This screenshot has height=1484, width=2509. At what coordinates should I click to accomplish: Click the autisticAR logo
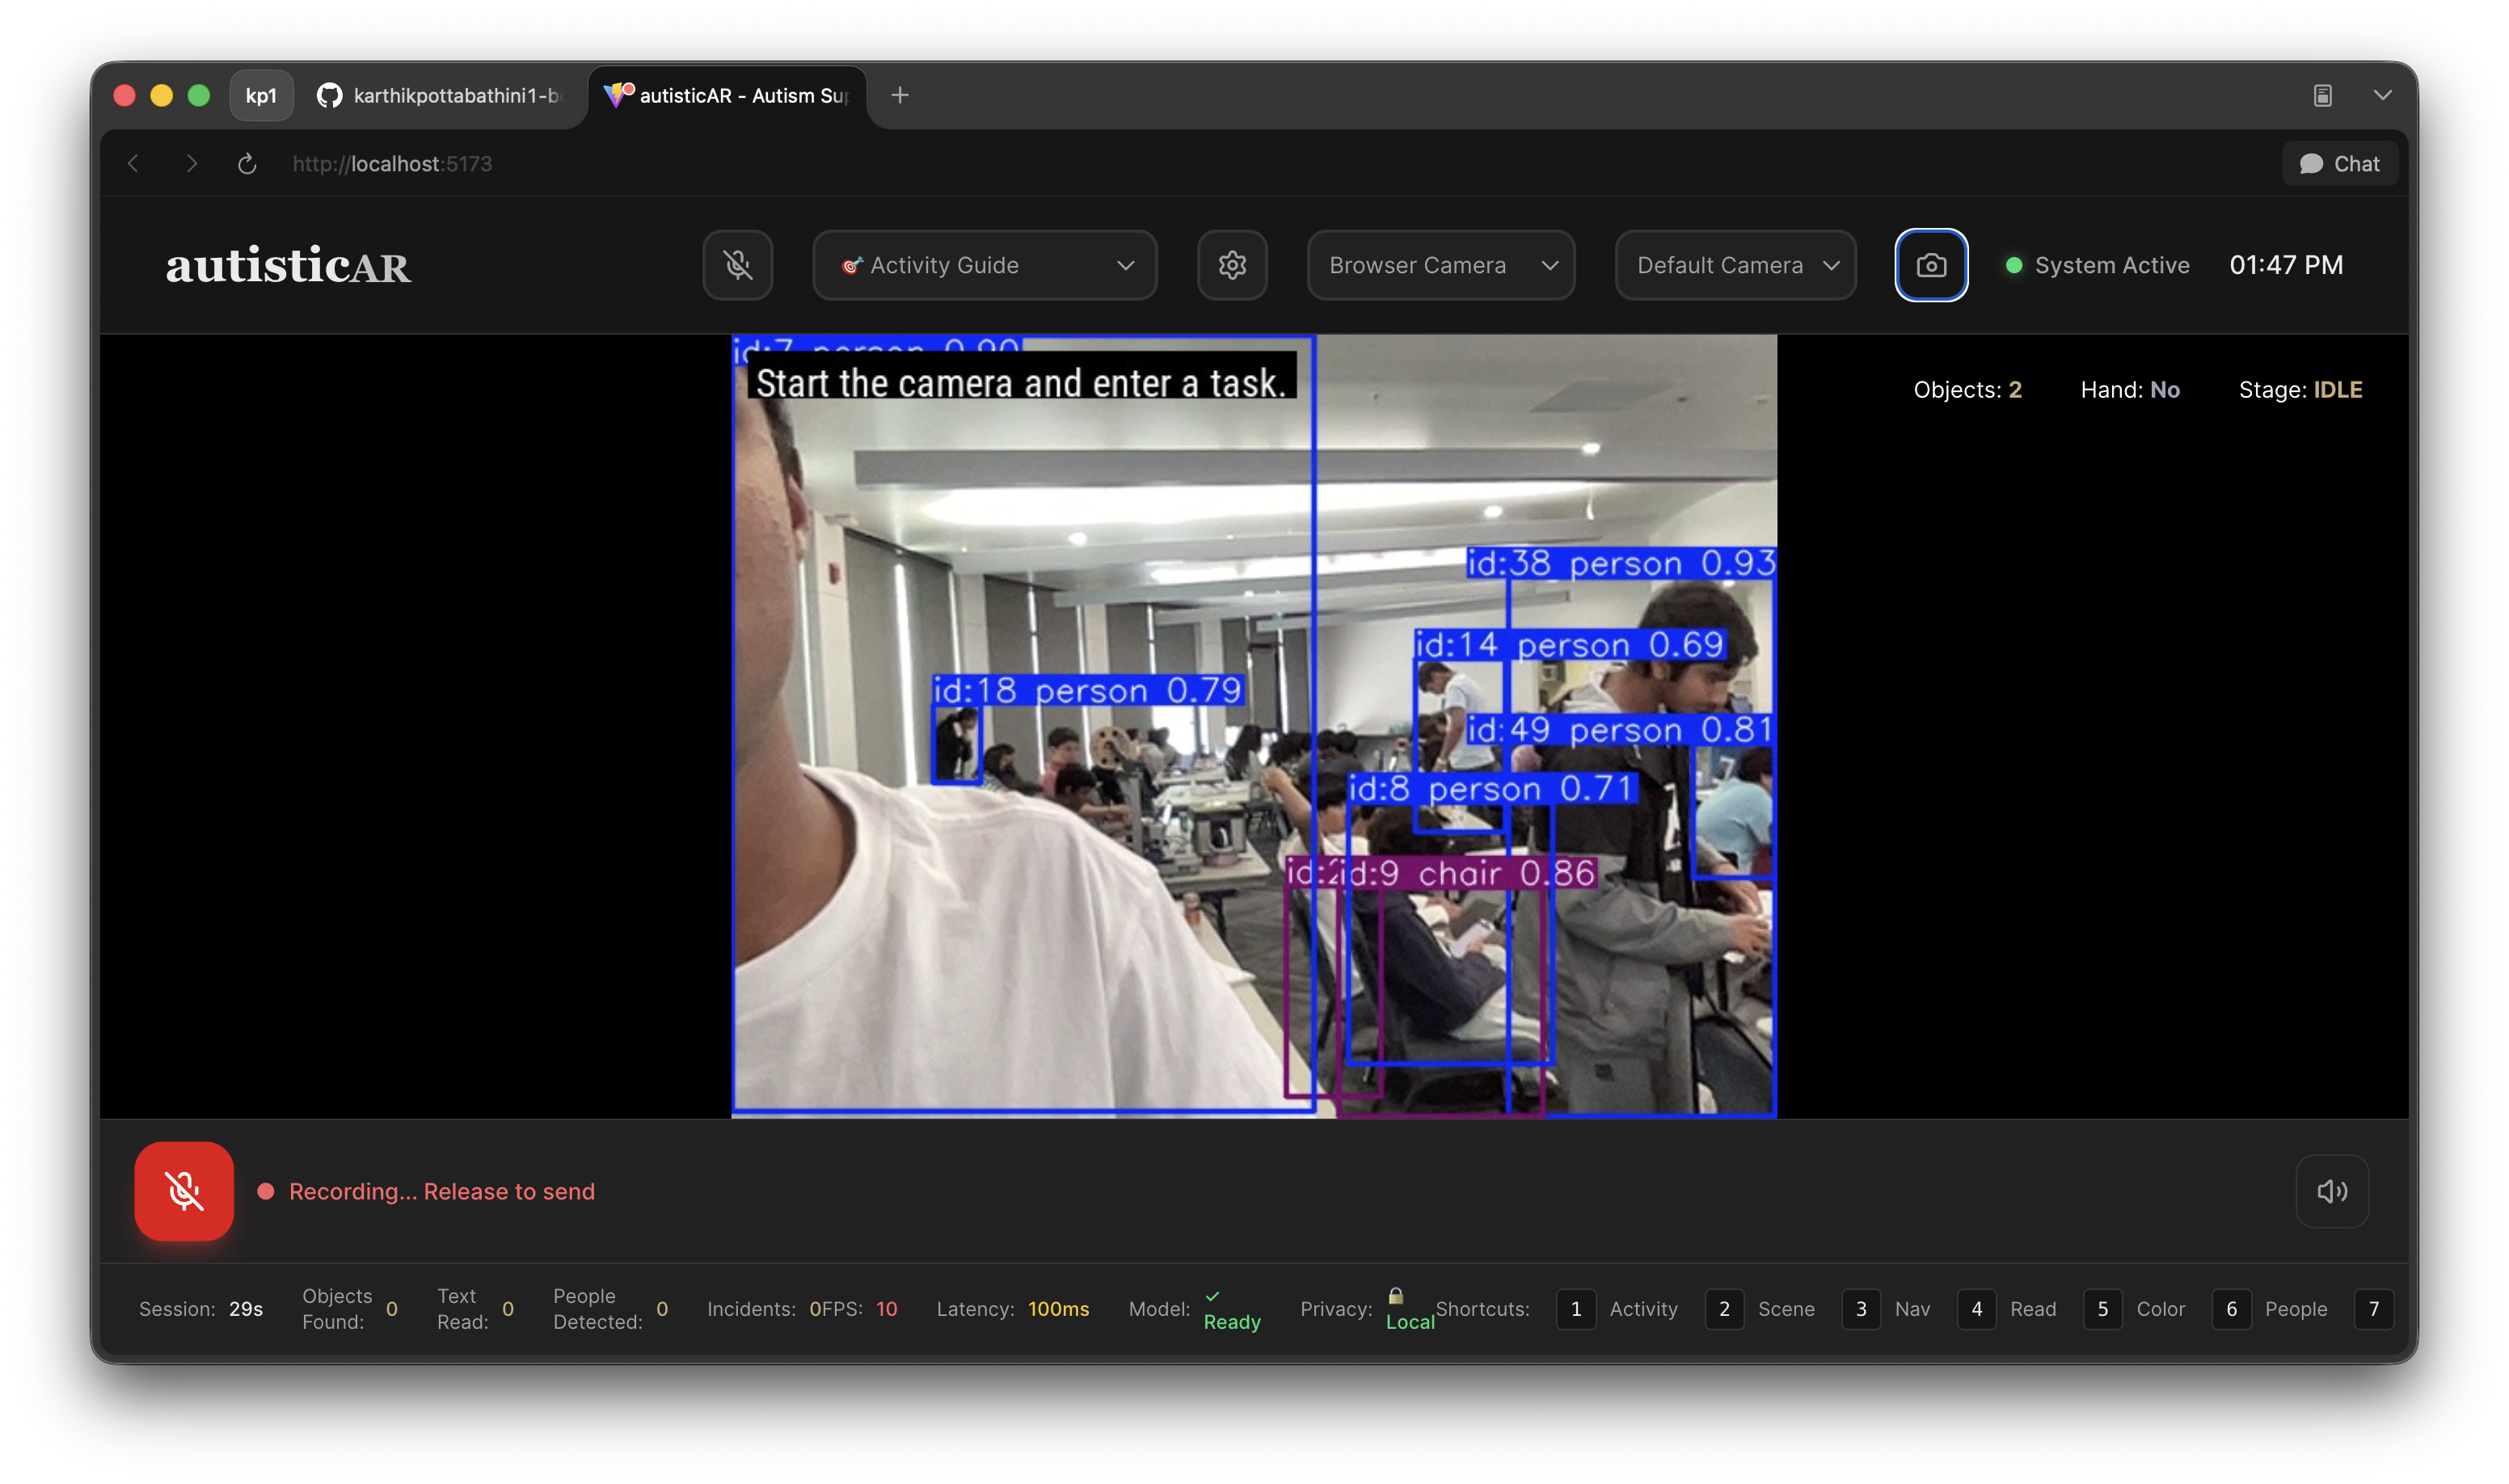(288, 266)
